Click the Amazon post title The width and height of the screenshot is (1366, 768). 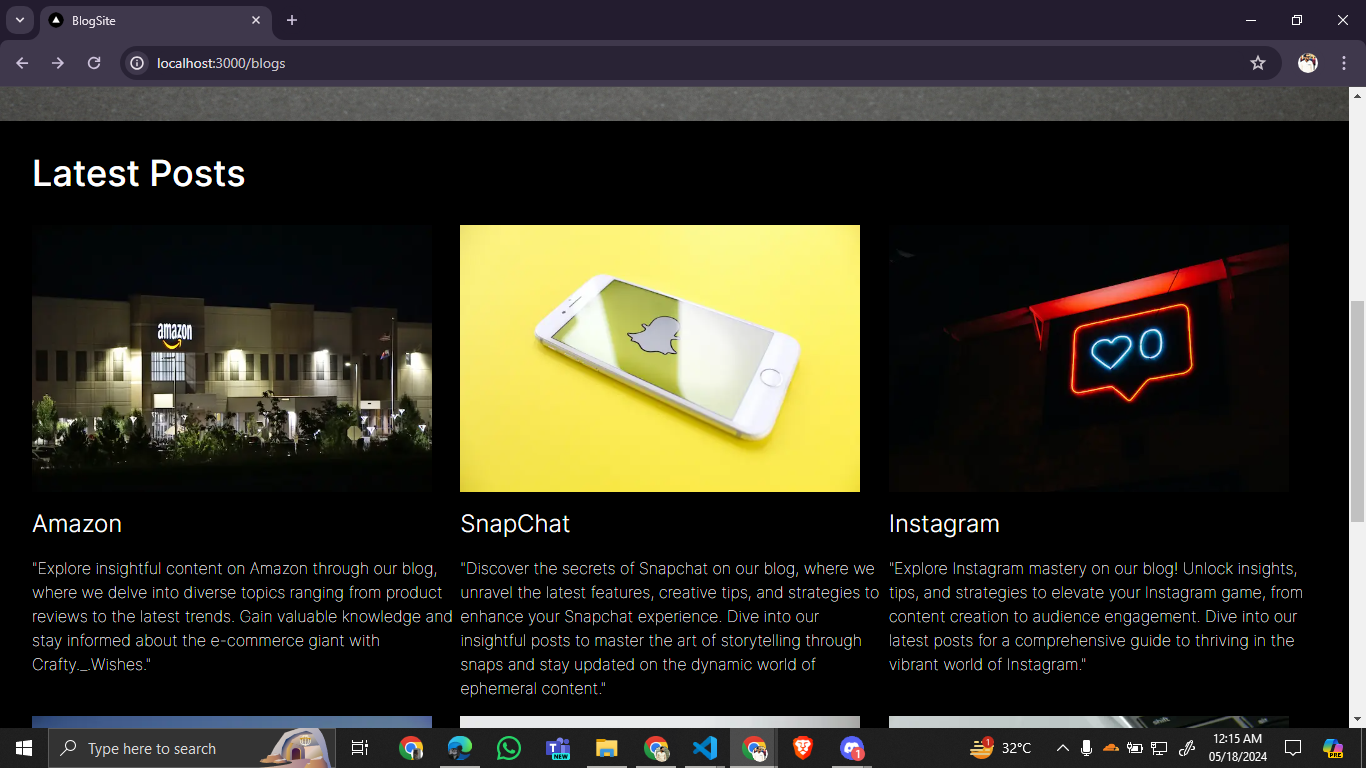point(77,524)
